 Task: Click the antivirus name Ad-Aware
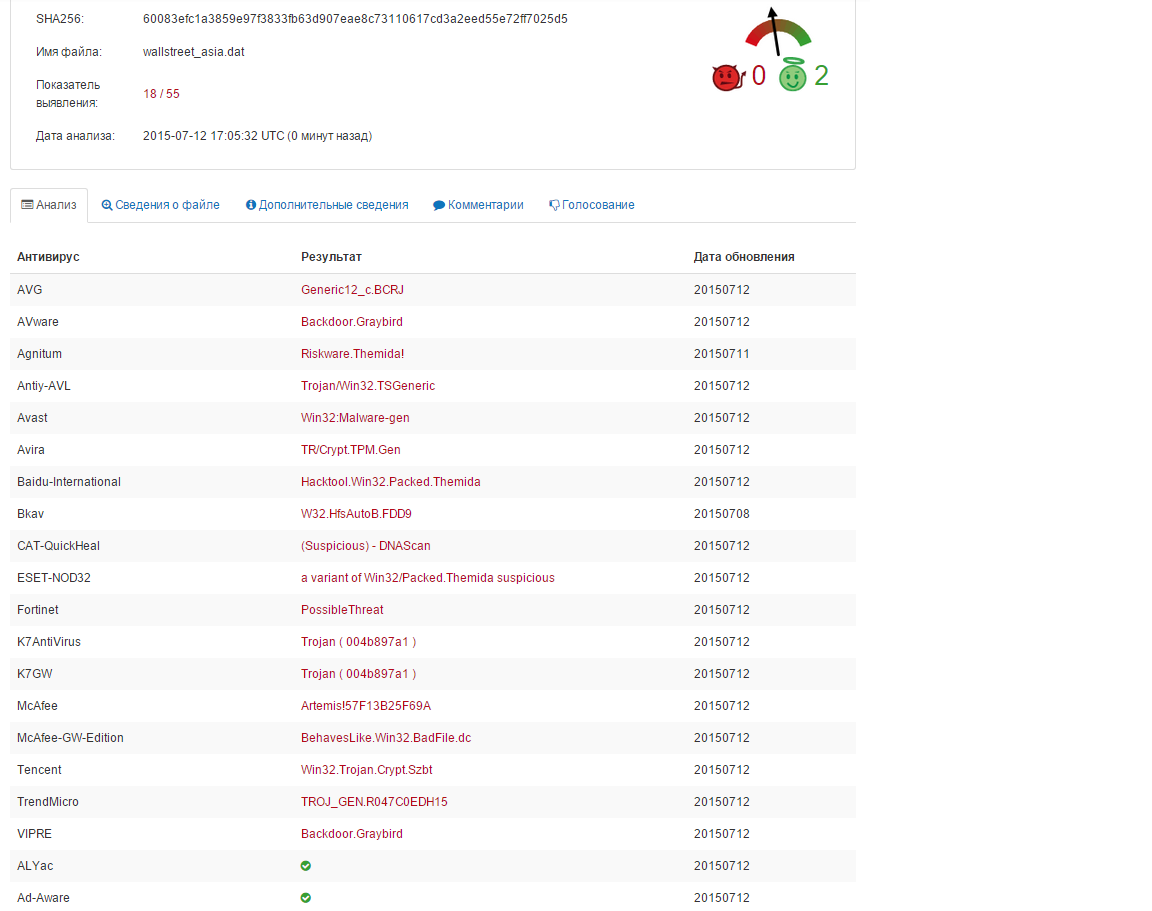tap(43, 898)
